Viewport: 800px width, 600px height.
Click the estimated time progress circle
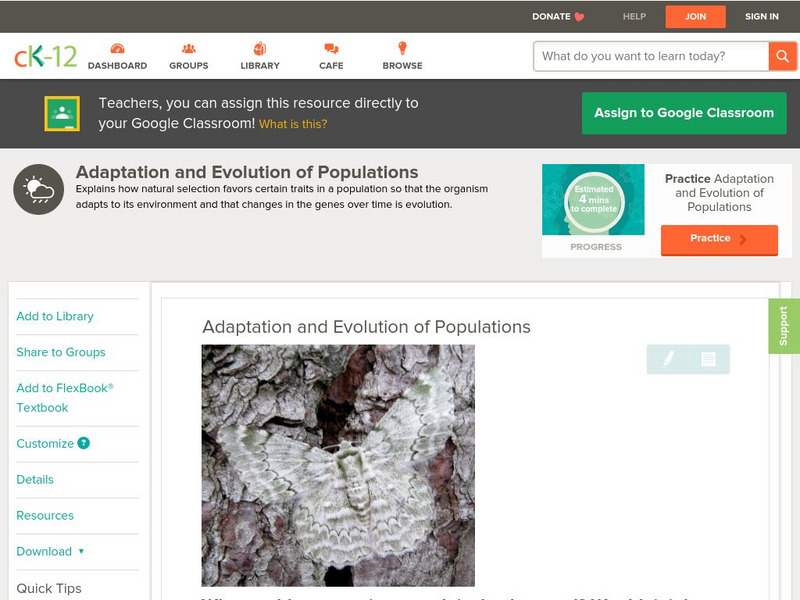pos(594,200)
